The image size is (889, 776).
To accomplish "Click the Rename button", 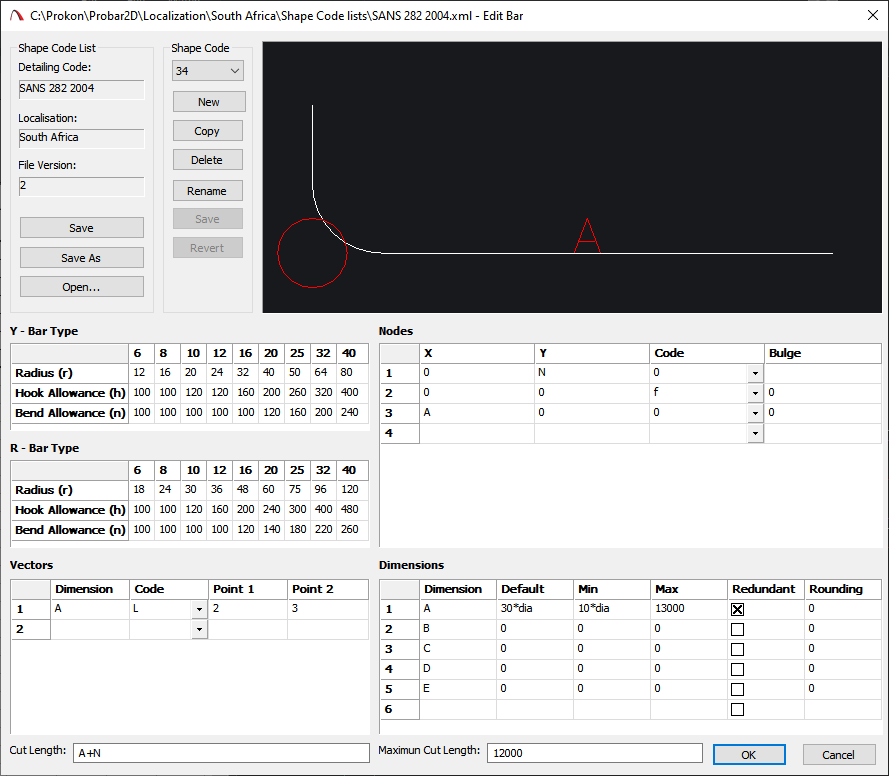I will 208,190.
